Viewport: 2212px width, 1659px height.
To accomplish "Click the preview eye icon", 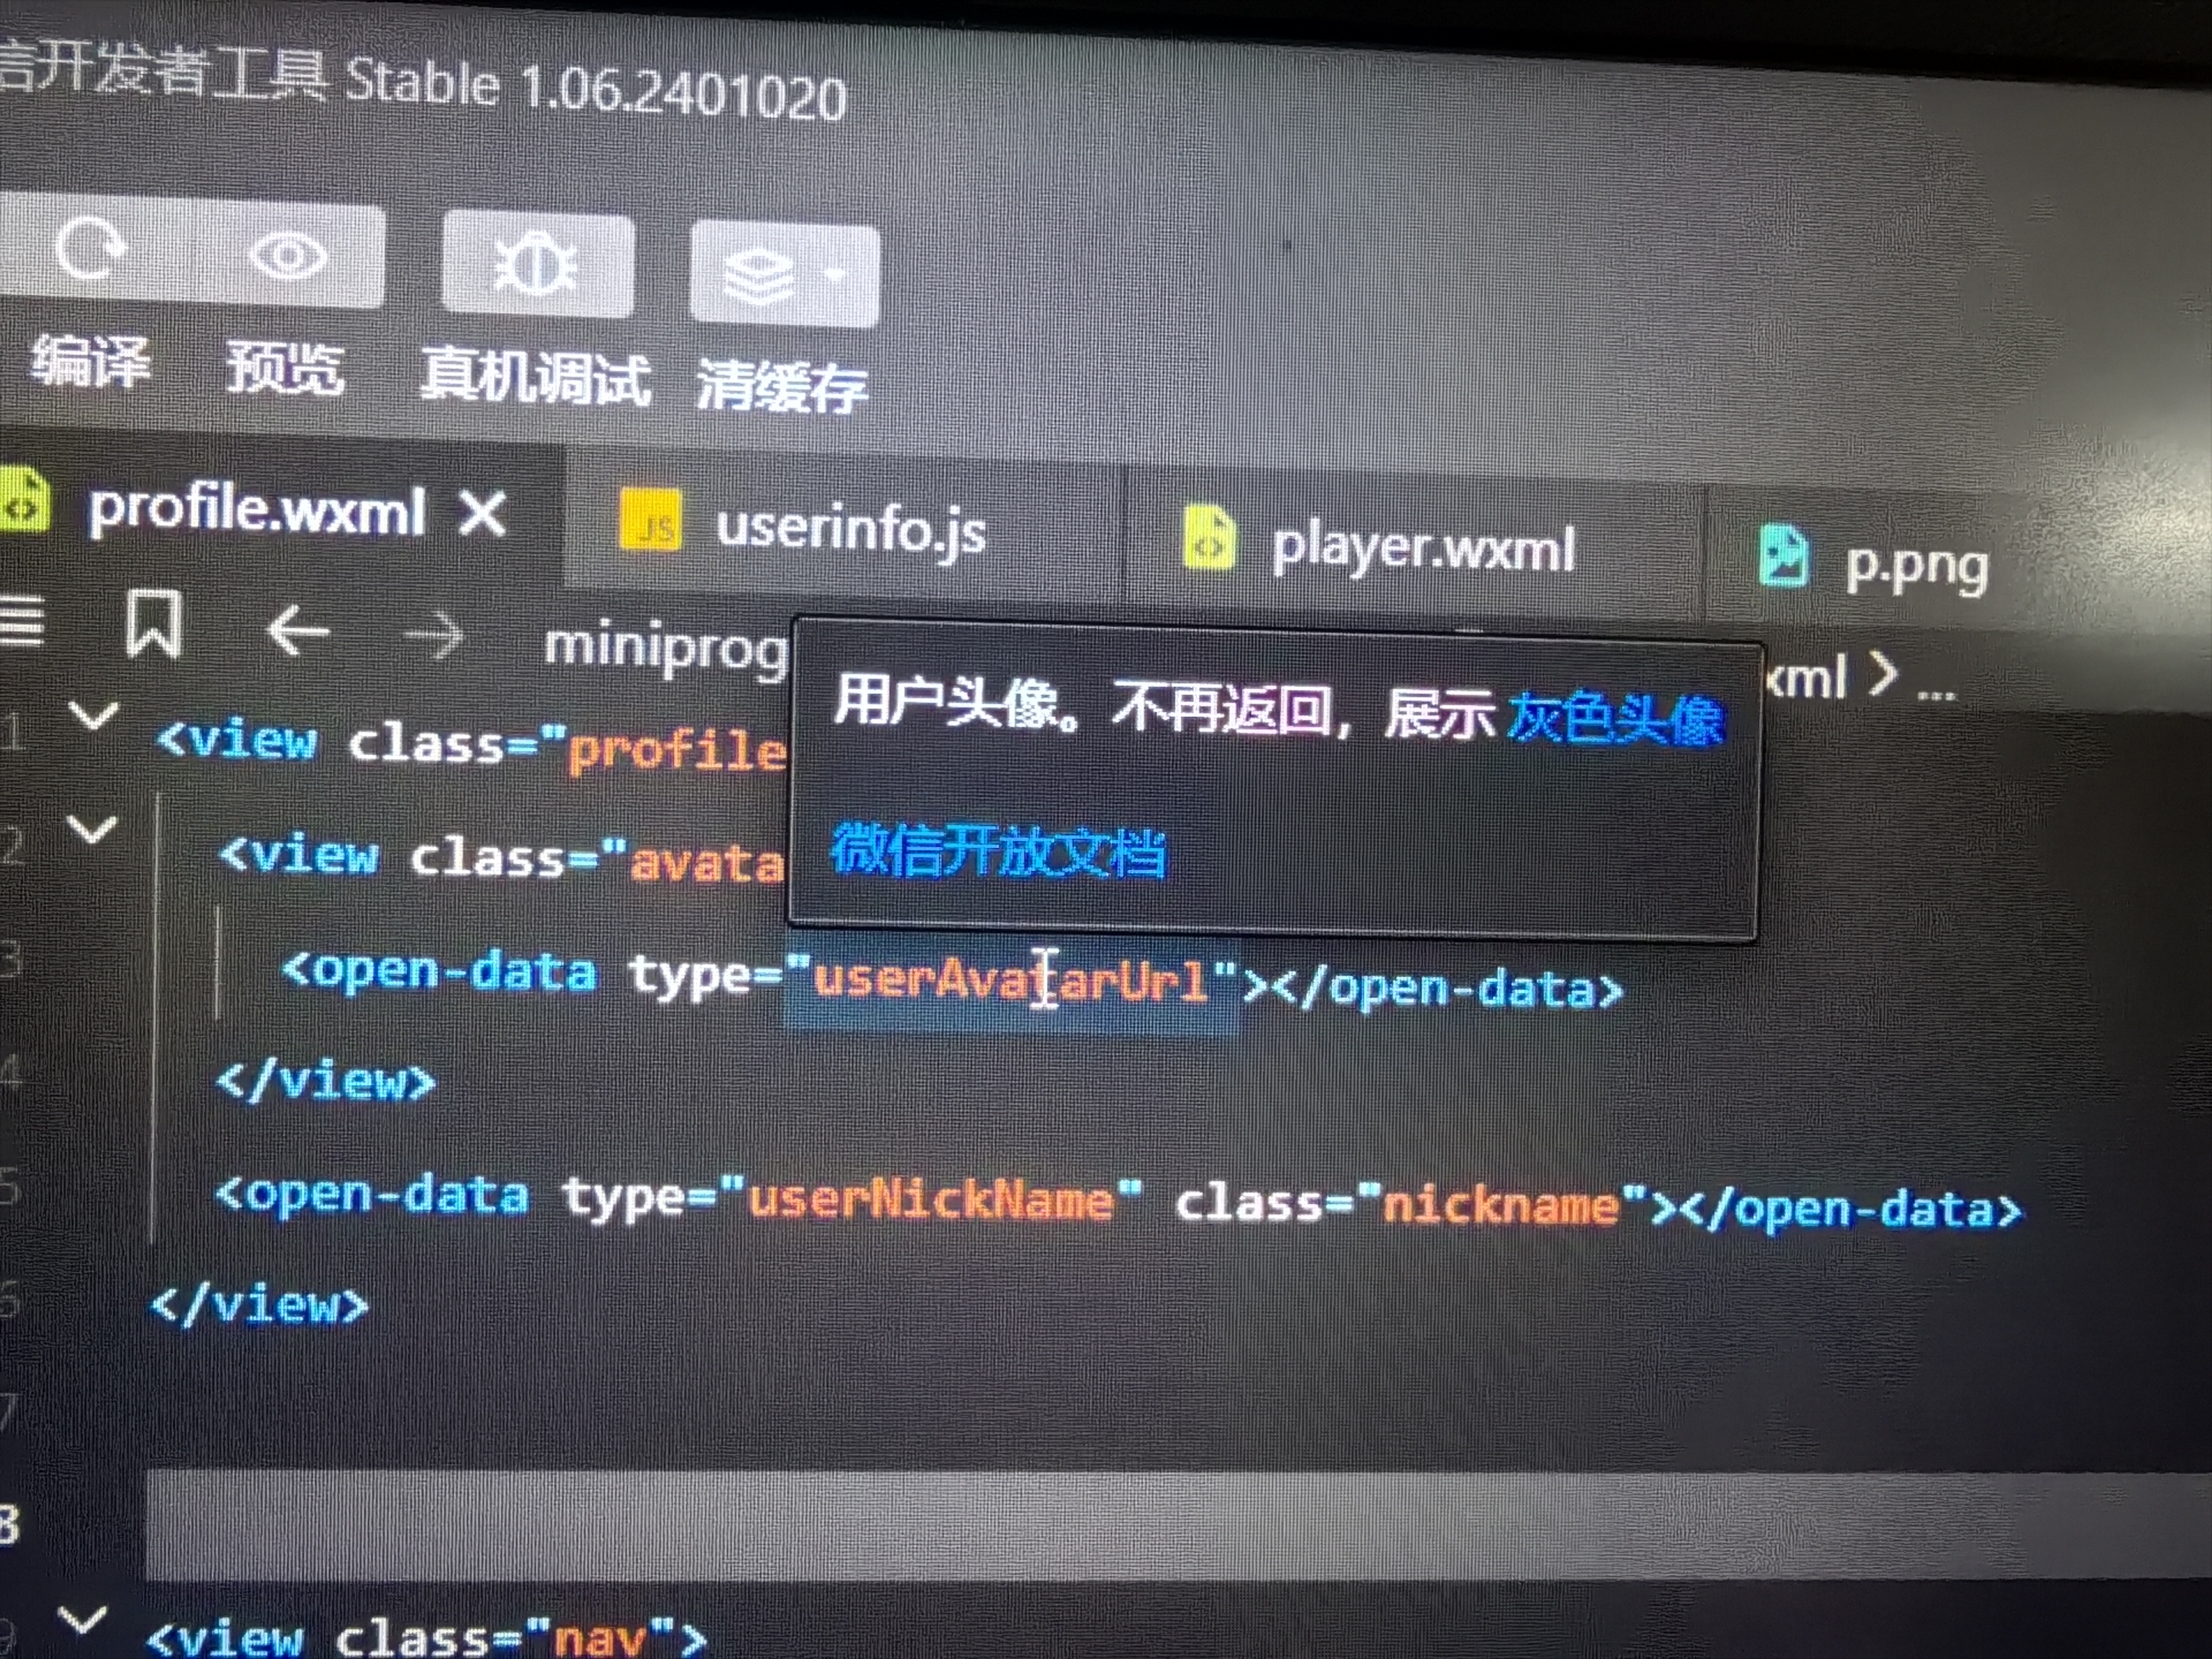I will click(x=287, y=256).
